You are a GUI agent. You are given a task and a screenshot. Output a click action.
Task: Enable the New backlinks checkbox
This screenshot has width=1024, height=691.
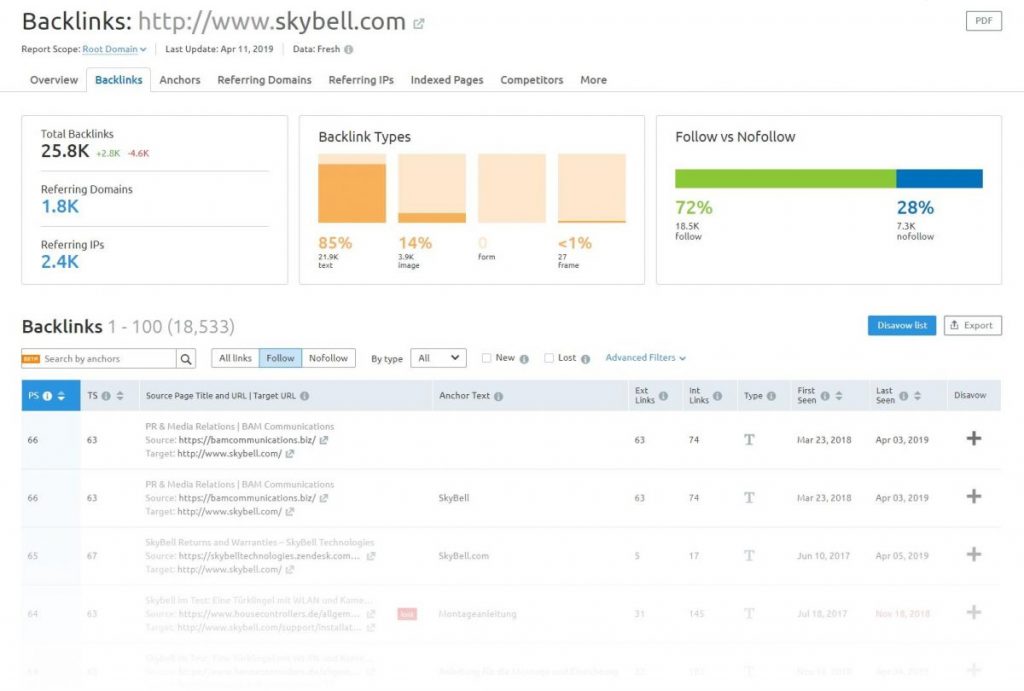(x=487, y=358)
